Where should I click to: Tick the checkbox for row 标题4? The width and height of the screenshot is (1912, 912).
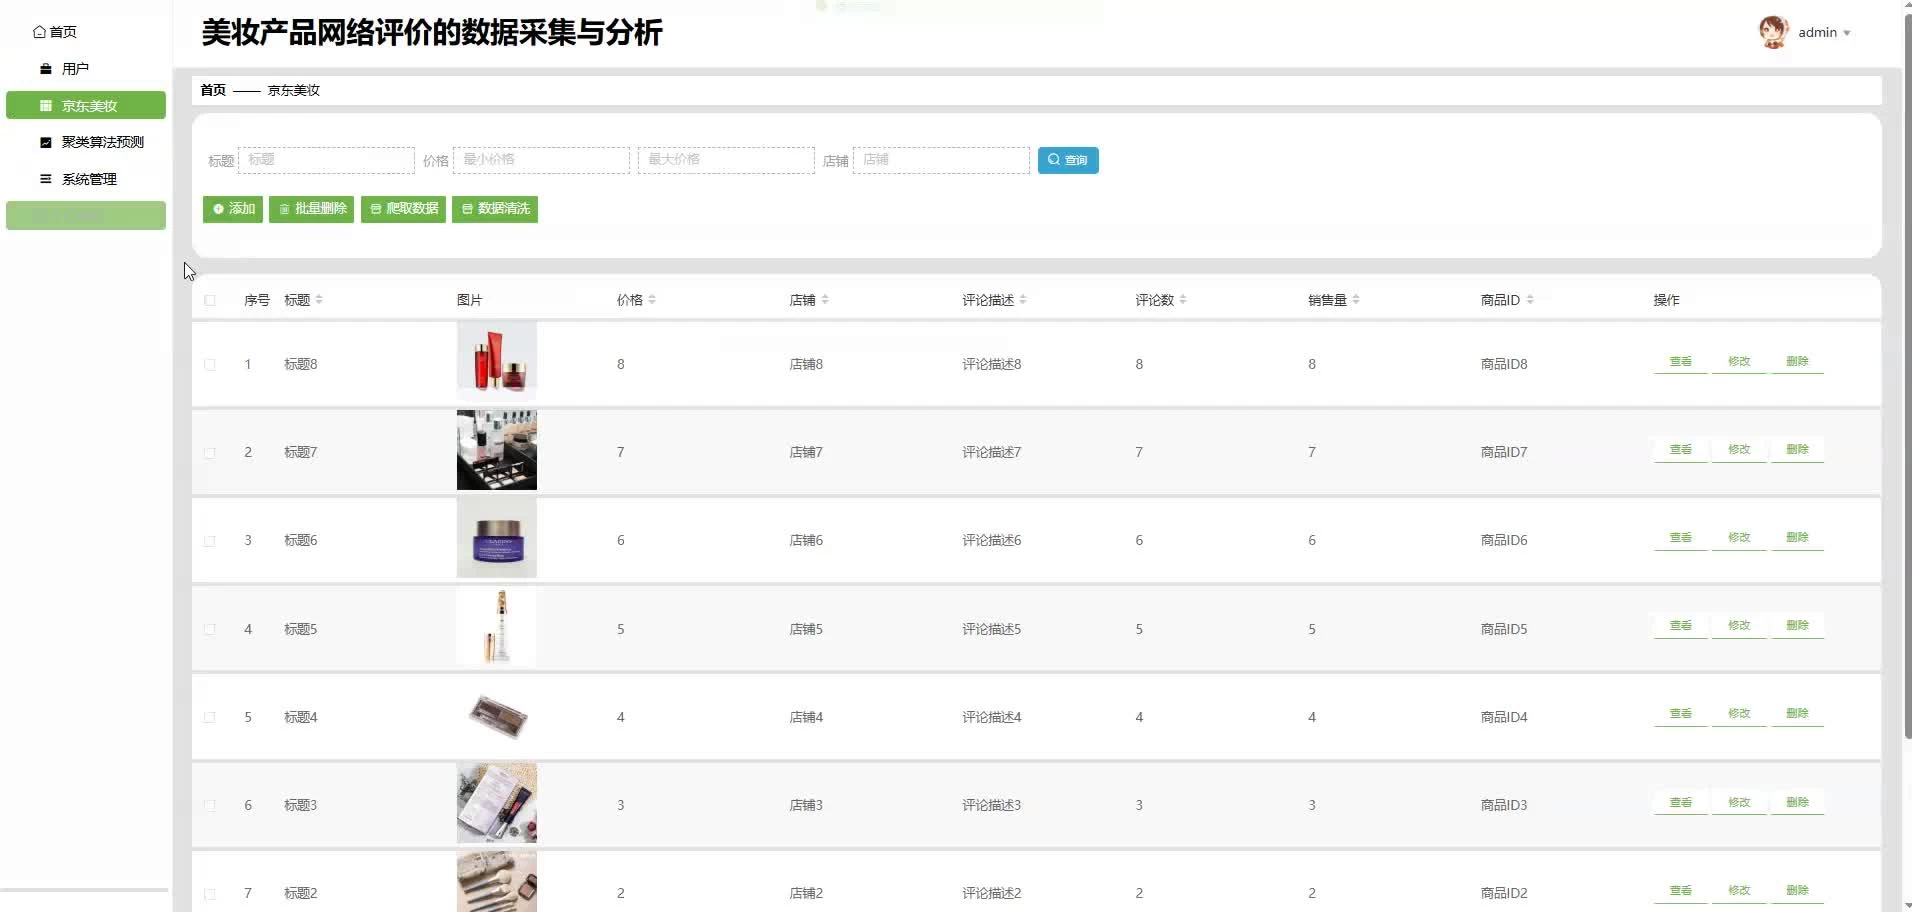coord(210,718)
